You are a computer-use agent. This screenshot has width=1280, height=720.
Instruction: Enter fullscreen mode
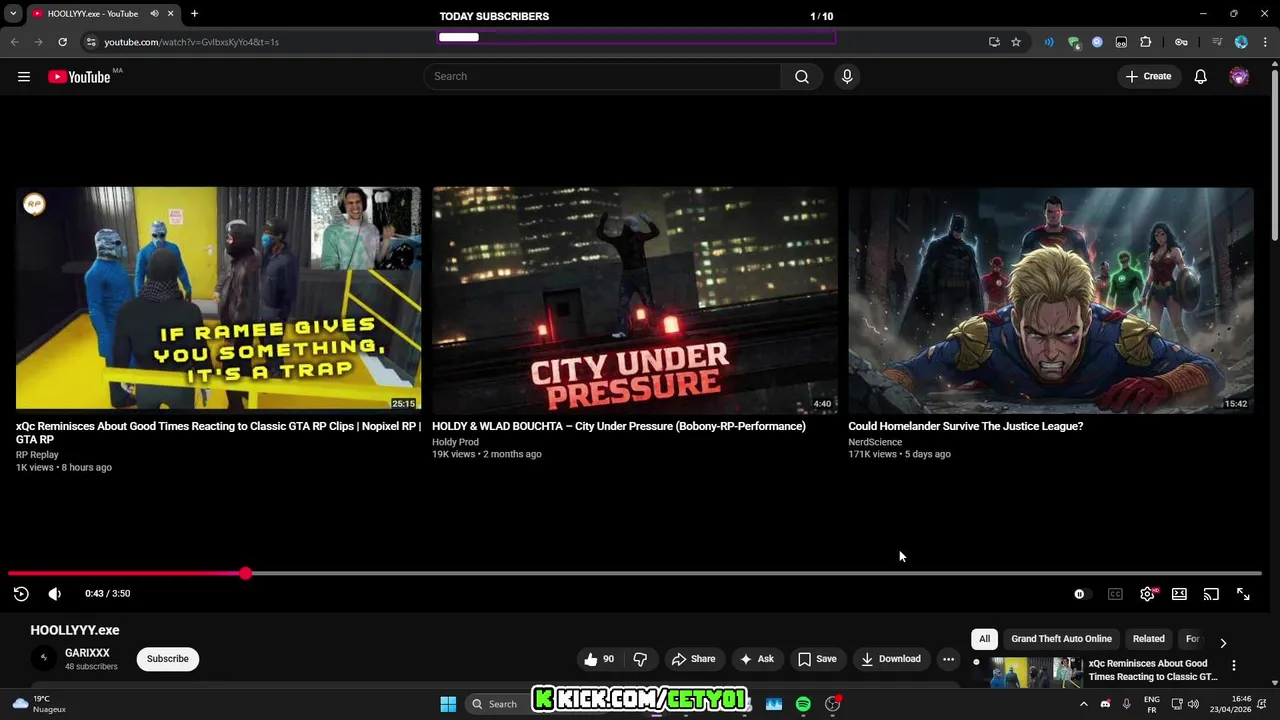coord(1243,594)
